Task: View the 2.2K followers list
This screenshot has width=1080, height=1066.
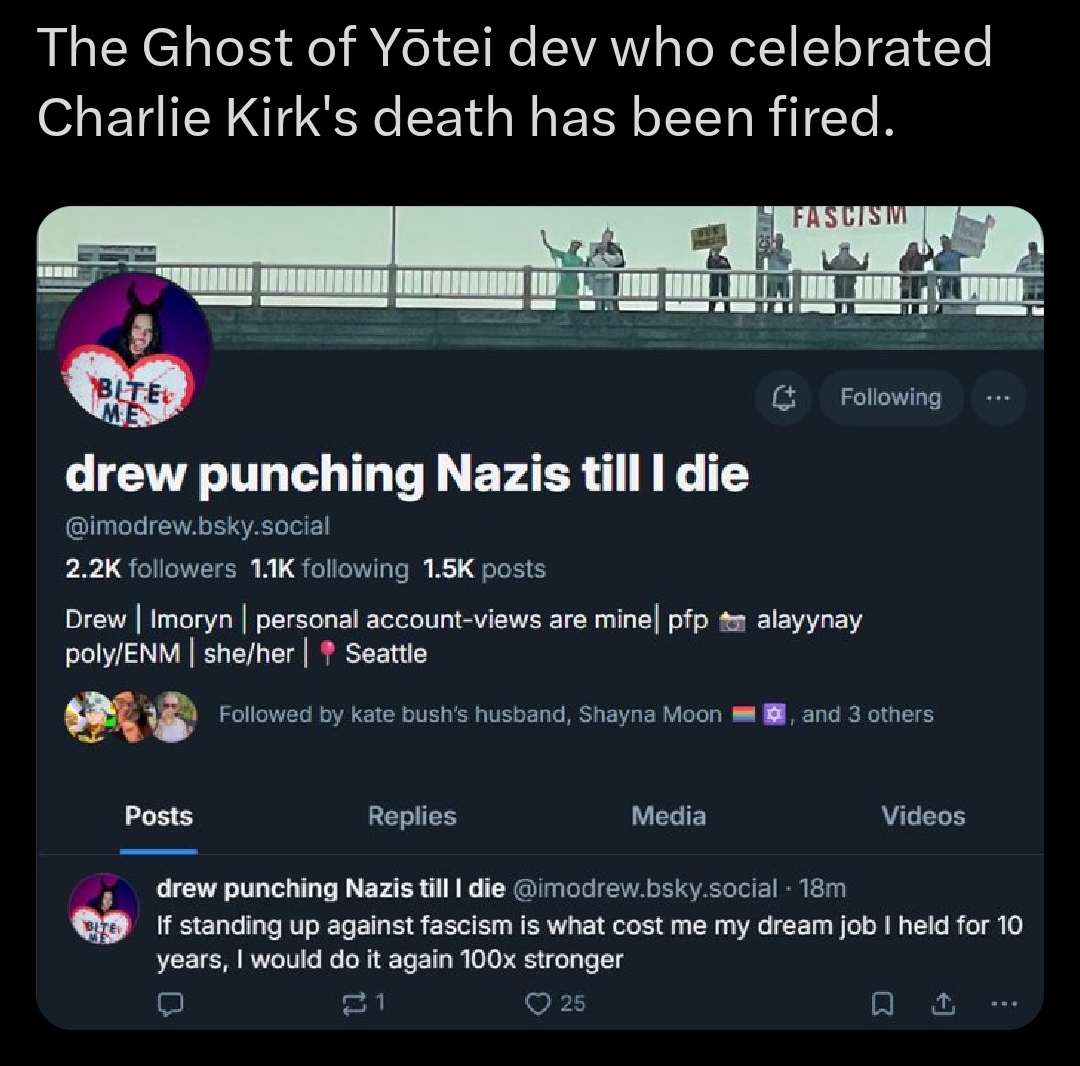Action: point(151,569)
